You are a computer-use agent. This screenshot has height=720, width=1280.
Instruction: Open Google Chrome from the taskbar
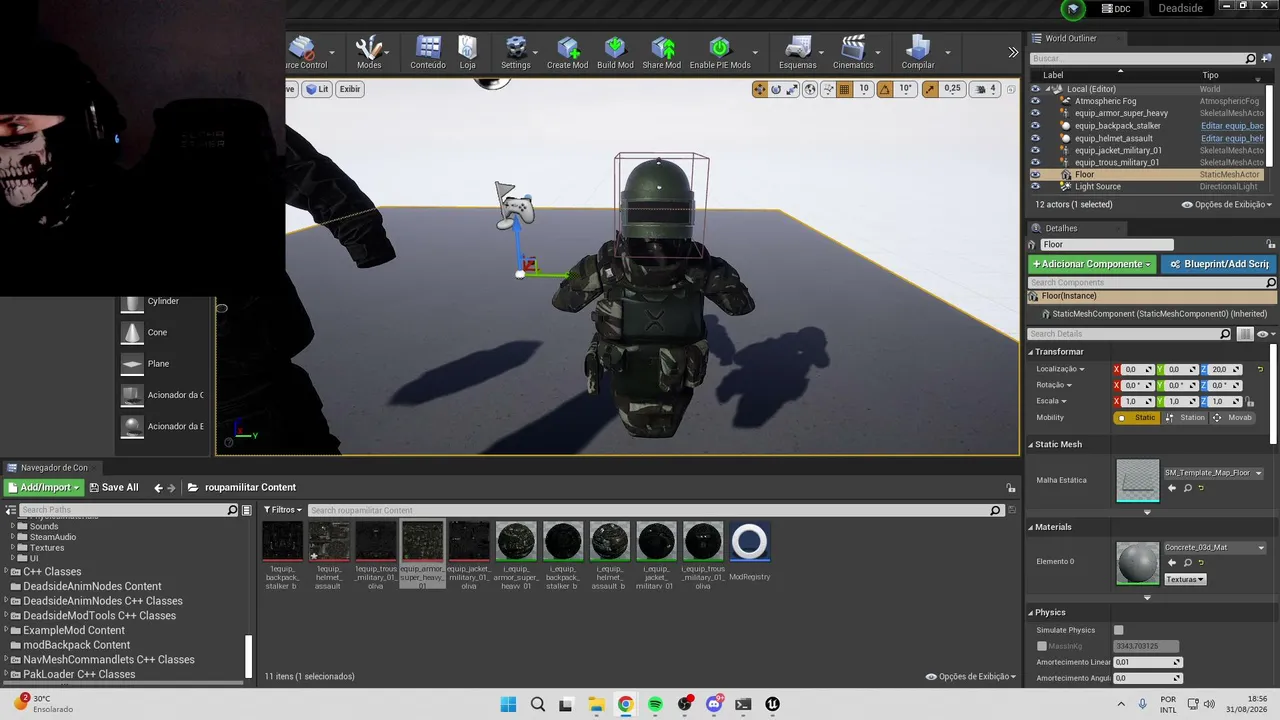coord(625,704)
